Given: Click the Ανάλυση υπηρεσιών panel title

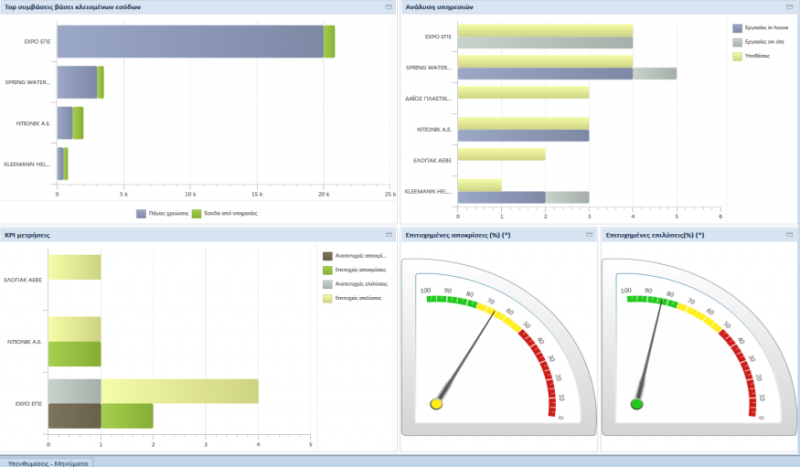Looking at the screenshot, I should [439, 7].
